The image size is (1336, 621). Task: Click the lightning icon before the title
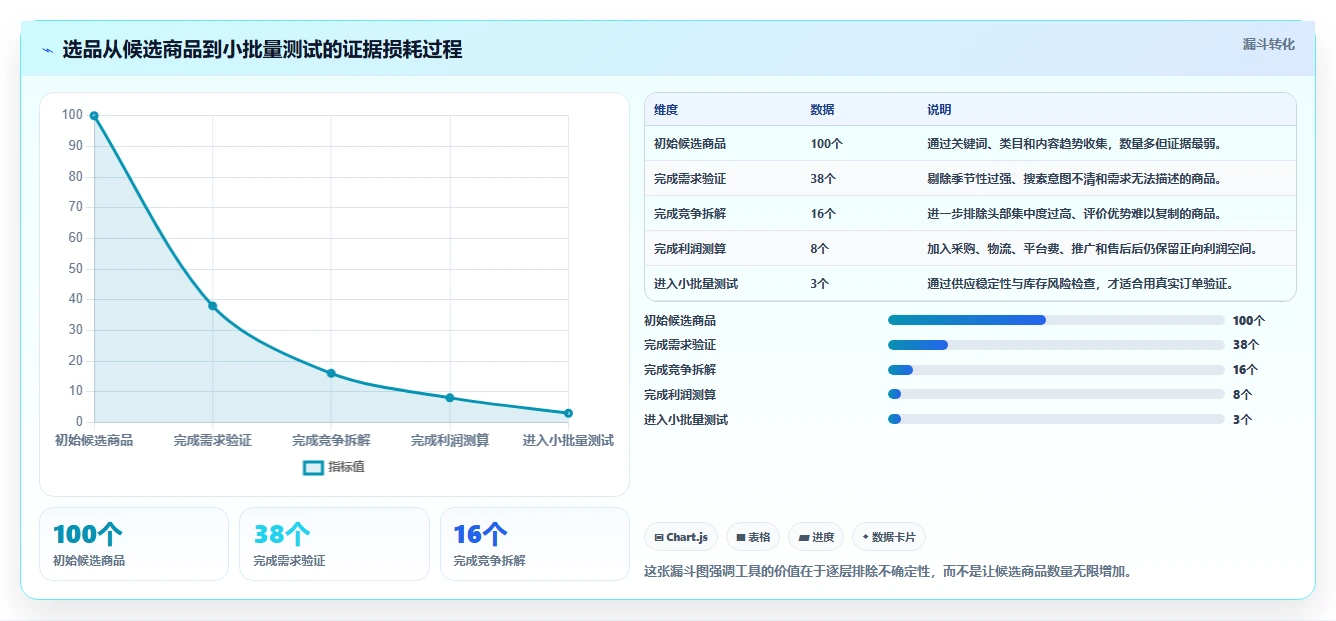48,50
